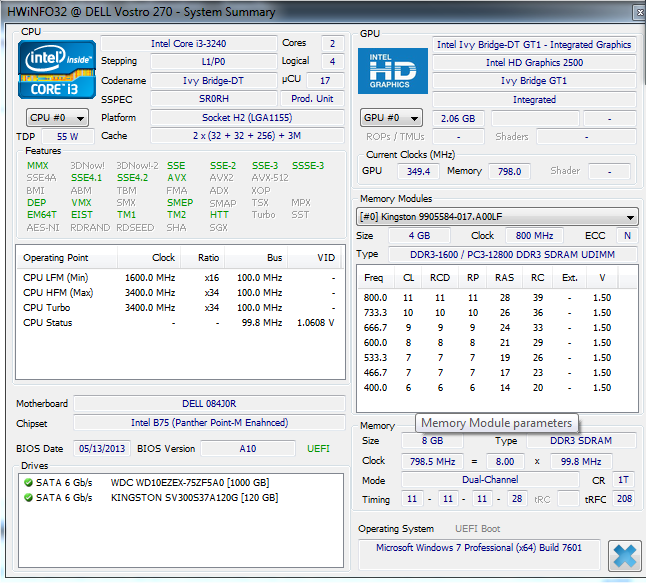The height and width of the screenshot is (583, 646).
Task: Close the summary with the blue X button
Action: tap(623, 554)
